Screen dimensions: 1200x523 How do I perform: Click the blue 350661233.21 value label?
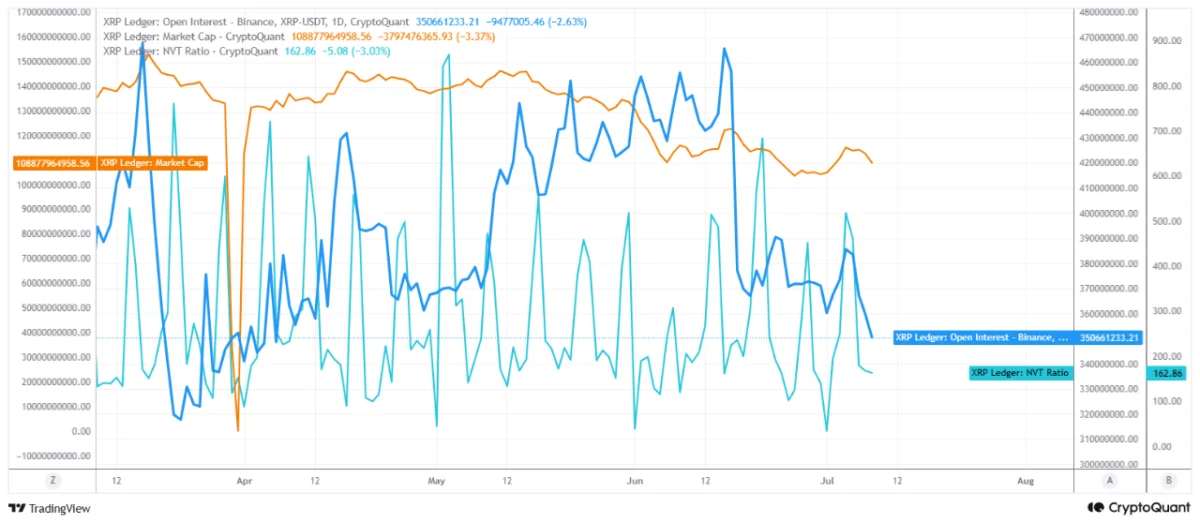(x=1109, y=337)
